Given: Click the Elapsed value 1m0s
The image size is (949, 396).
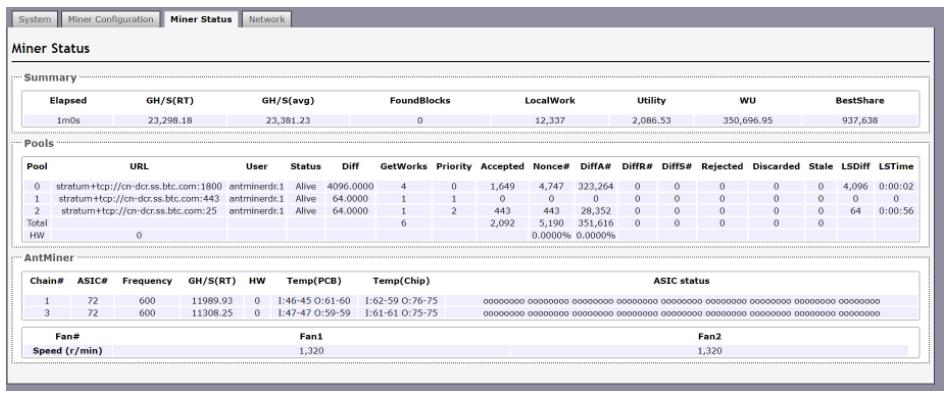Looking at the screenshot, I should [x=68, y=120].
